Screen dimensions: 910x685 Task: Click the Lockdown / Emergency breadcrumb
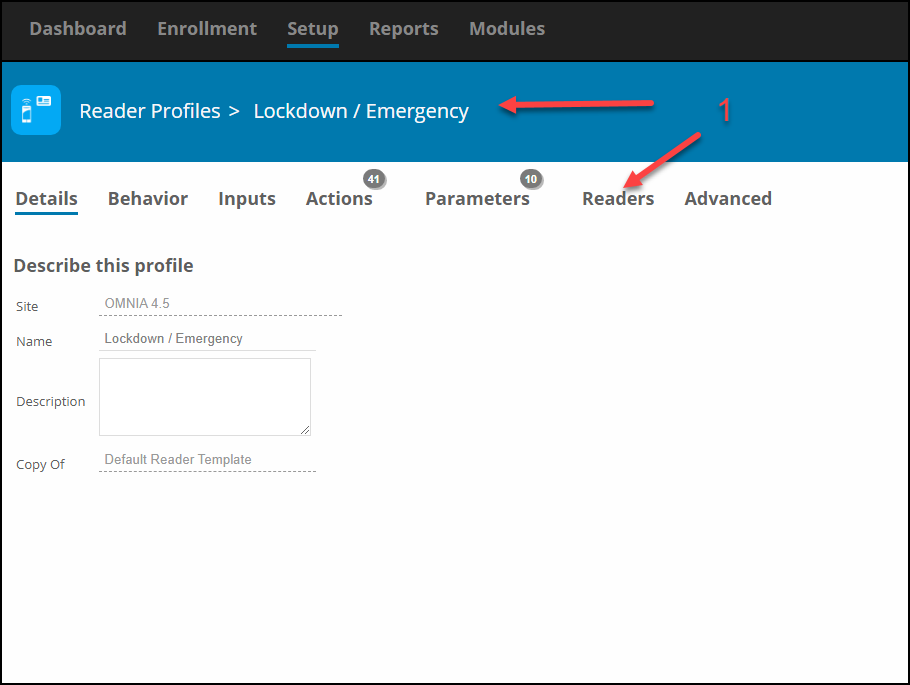361,111
